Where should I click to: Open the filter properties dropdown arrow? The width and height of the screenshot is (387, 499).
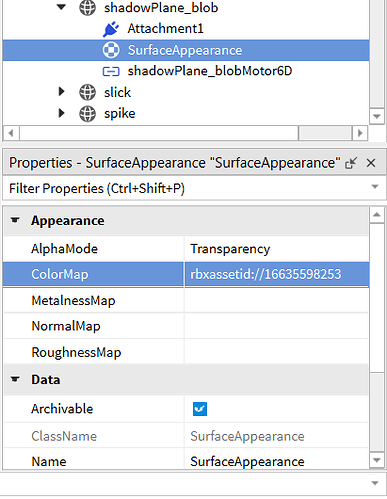(375, 187)
